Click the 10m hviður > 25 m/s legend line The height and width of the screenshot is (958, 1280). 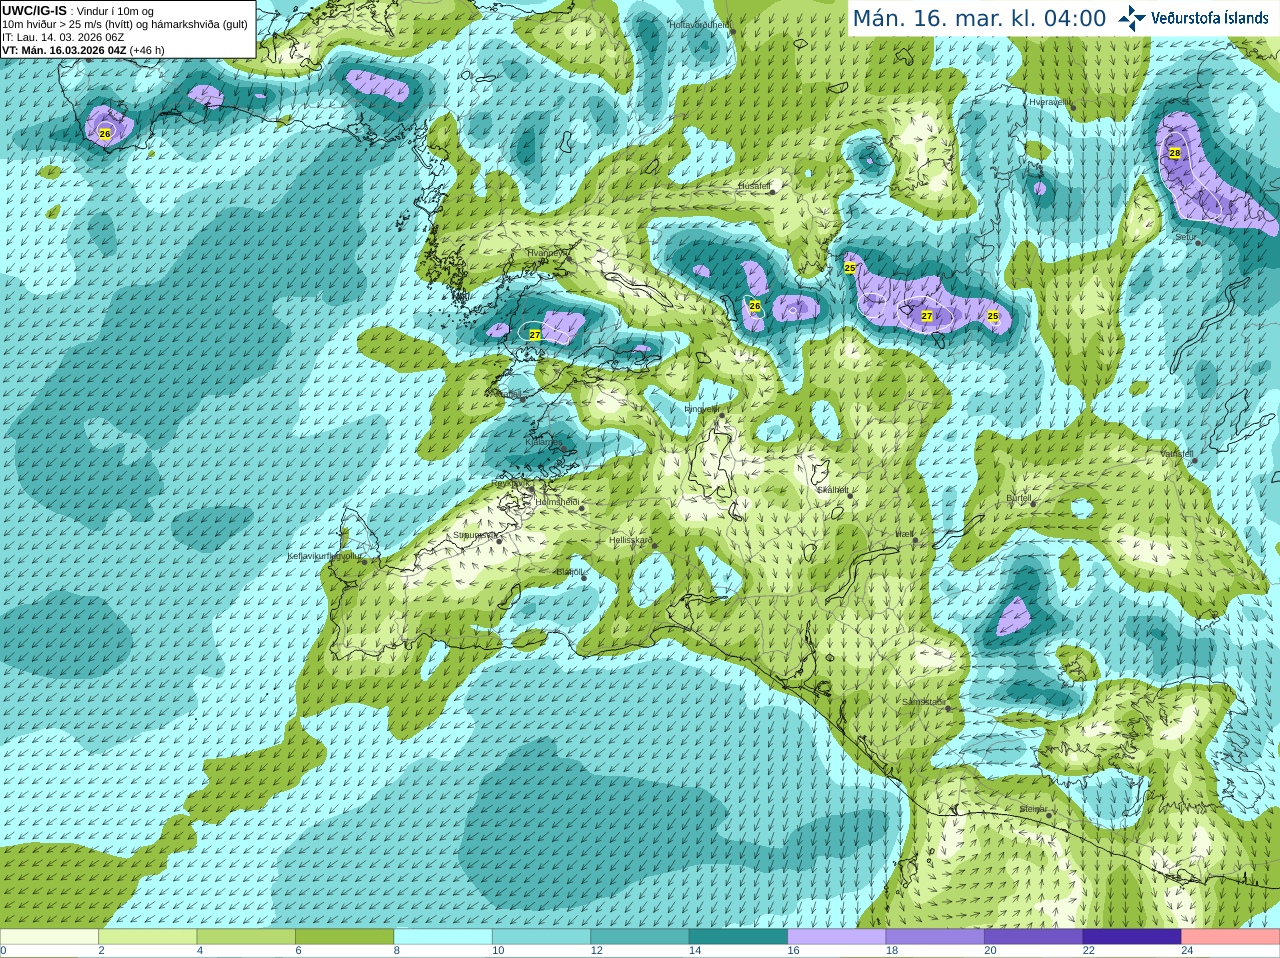click(125, 24)
